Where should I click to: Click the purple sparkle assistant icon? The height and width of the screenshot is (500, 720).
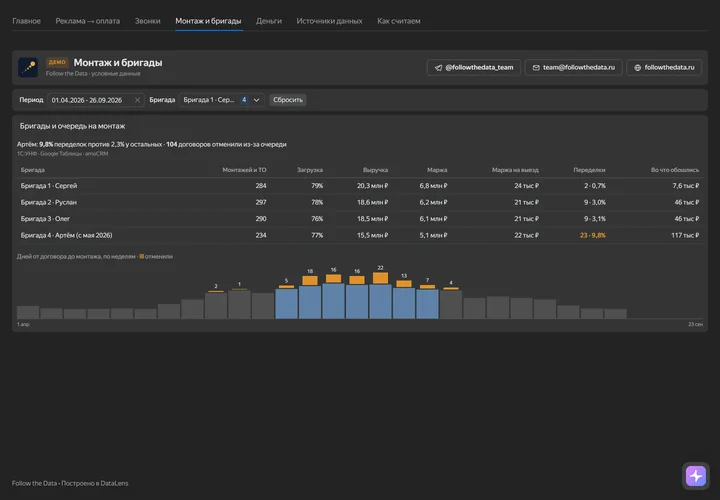[x=696, y=476]
